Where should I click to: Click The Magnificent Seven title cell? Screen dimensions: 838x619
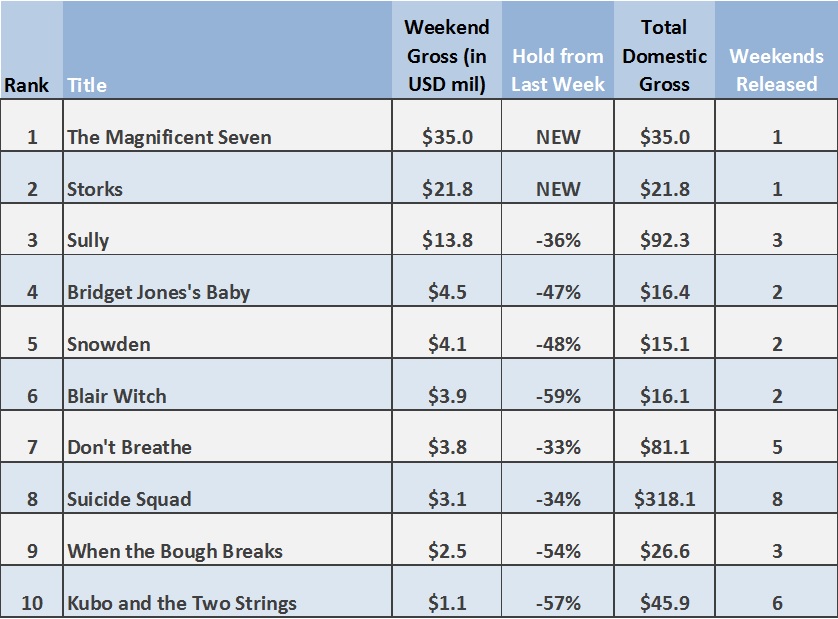[169, 137]
